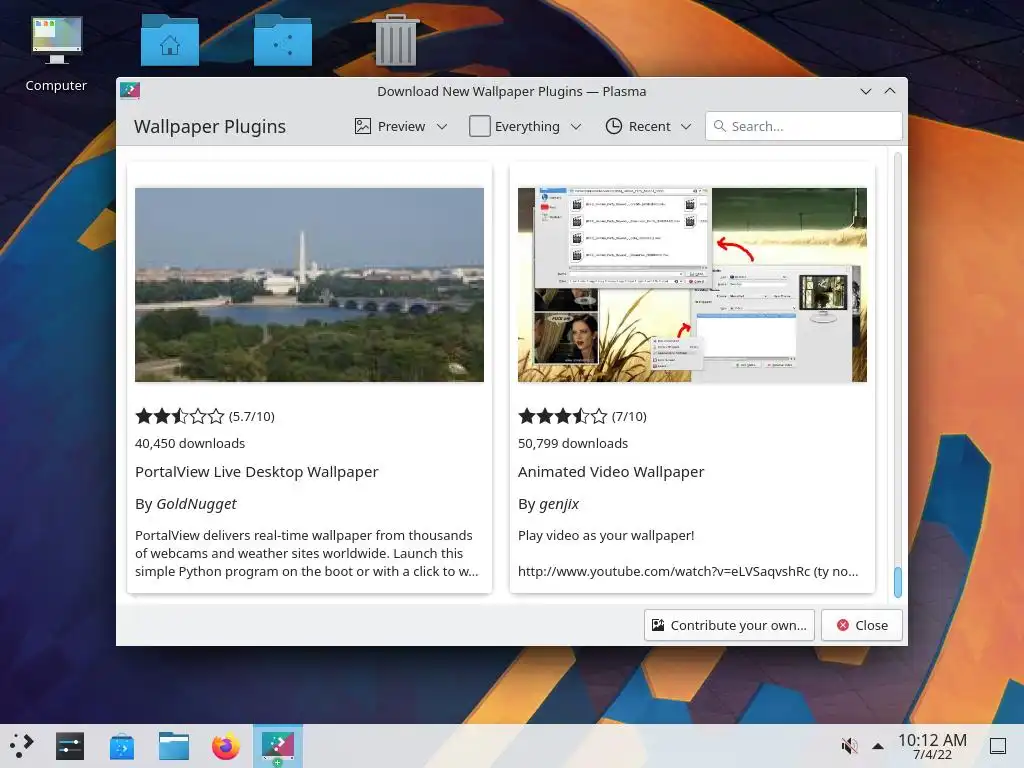This screenshot has width=1024, height=768.
Task: Click the PortalView Live Desktop Wallpaper title
Action: tap(257, 472)
